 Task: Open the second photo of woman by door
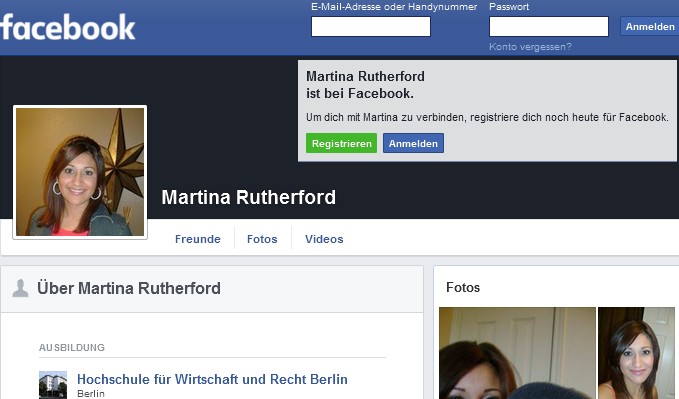(636, 353)
